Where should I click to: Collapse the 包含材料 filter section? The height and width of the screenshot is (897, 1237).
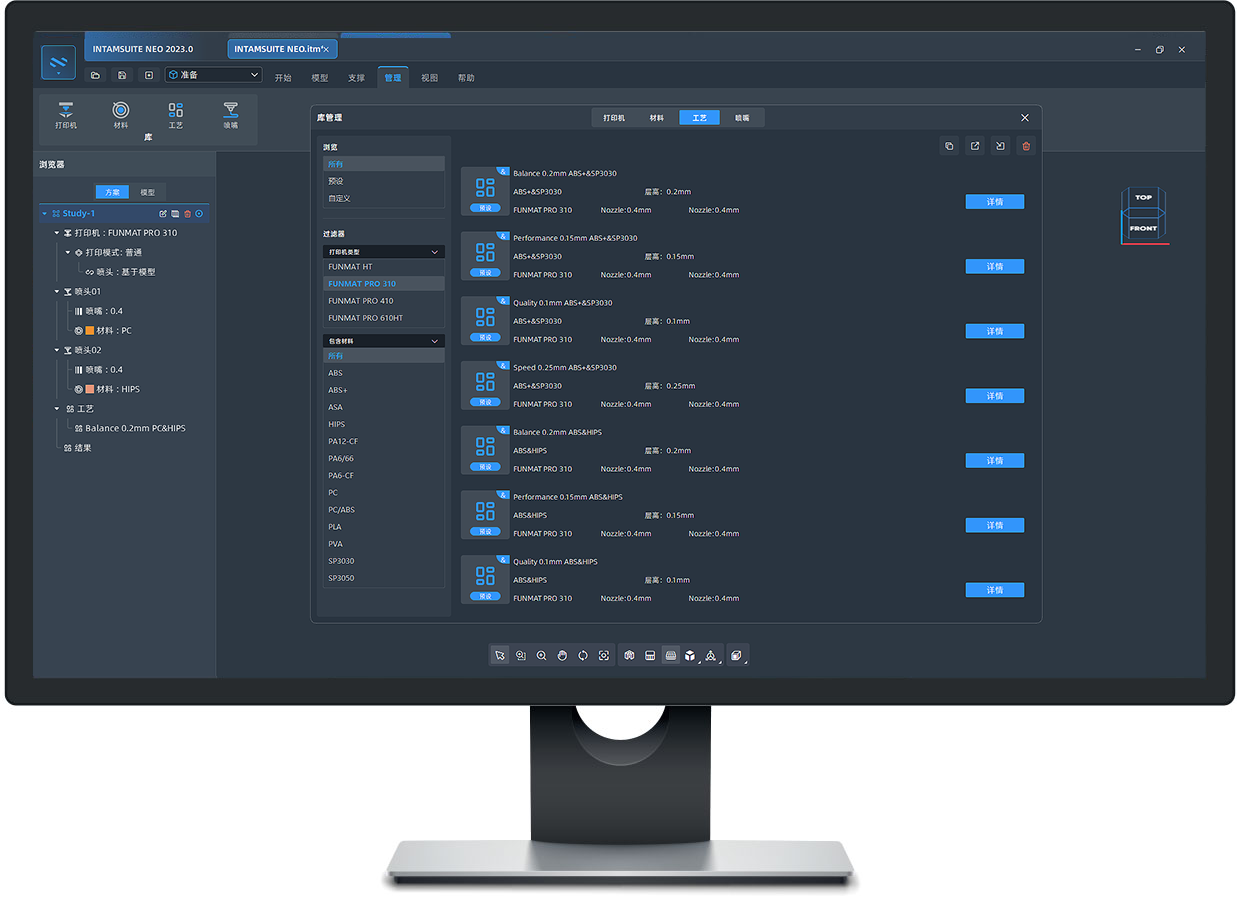(435, 341)
